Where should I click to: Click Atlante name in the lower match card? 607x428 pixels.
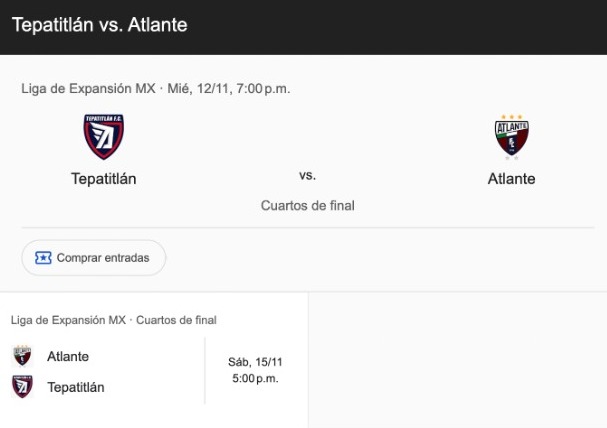68,356
